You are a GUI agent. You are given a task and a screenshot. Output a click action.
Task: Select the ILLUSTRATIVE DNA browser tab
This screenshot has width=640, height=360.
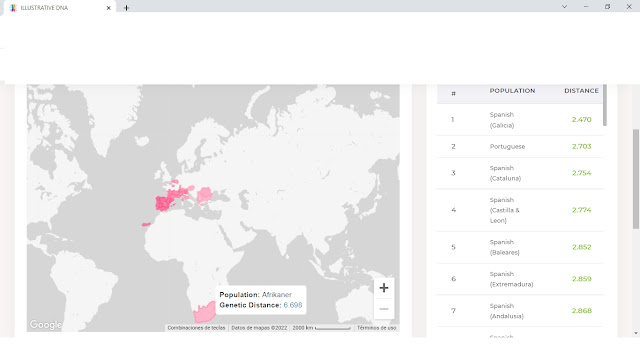[59, 8]
